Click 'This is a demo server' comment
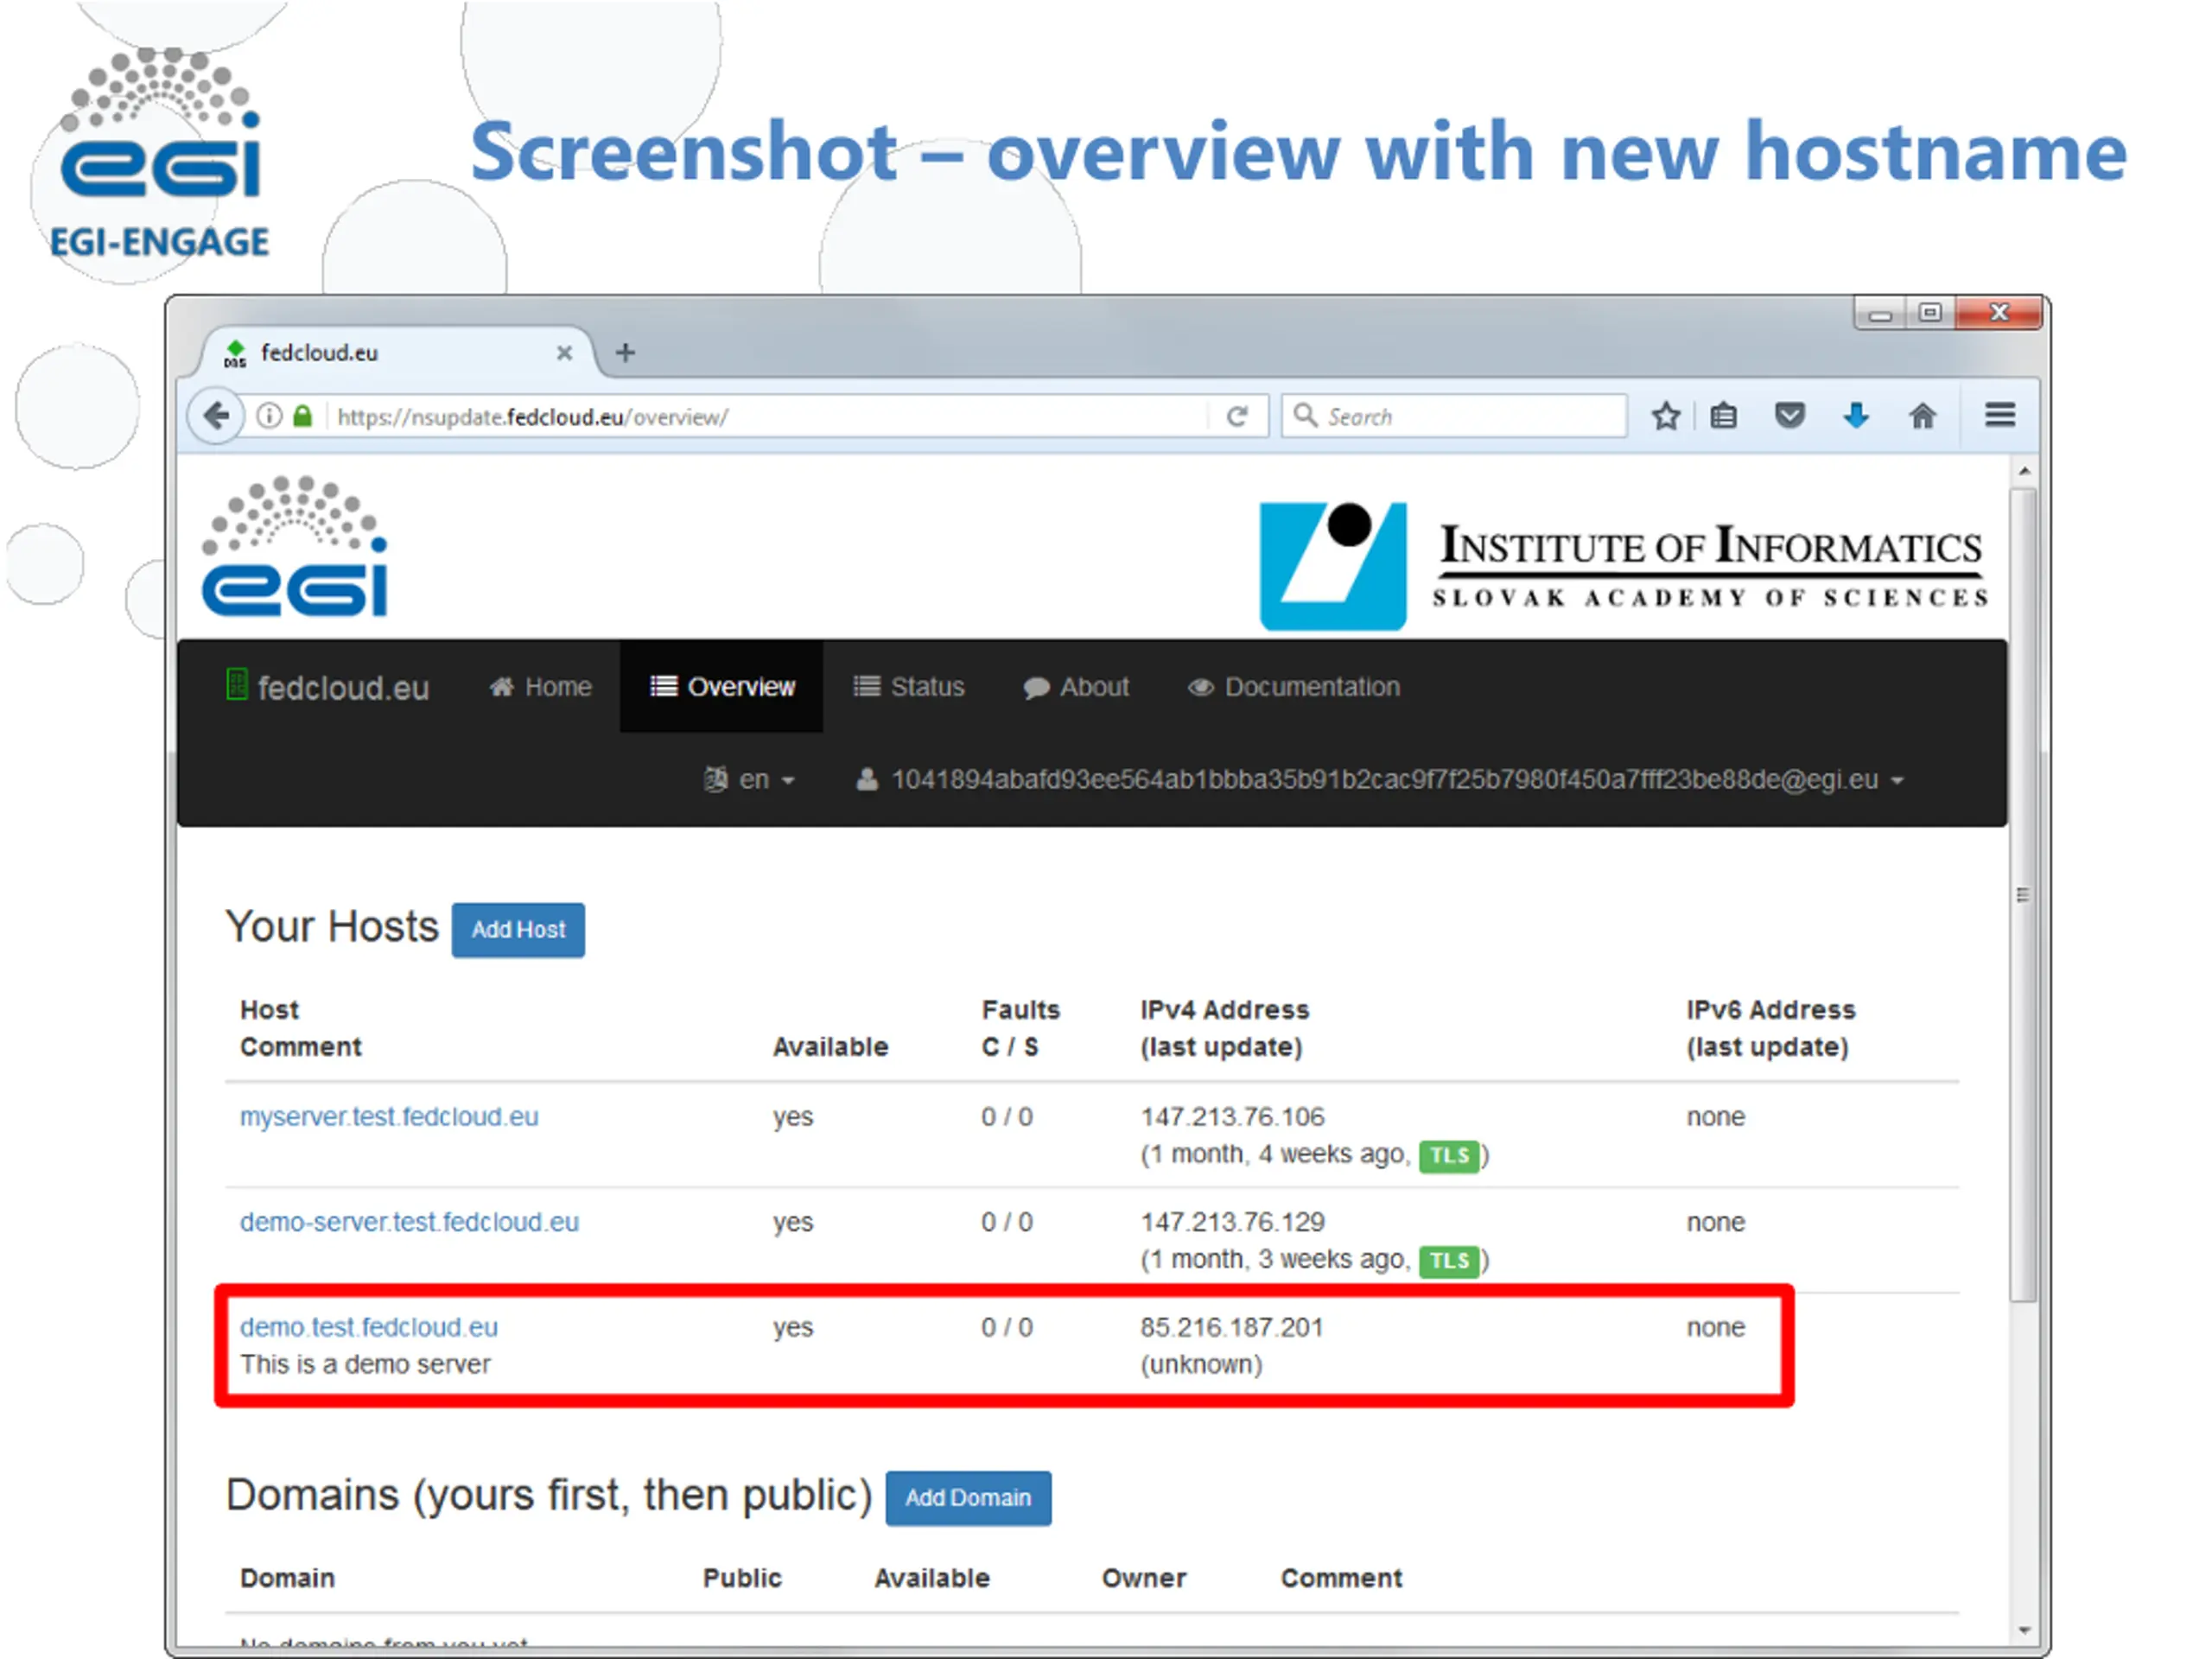 pyautogui.click(x=365, y=1365)
